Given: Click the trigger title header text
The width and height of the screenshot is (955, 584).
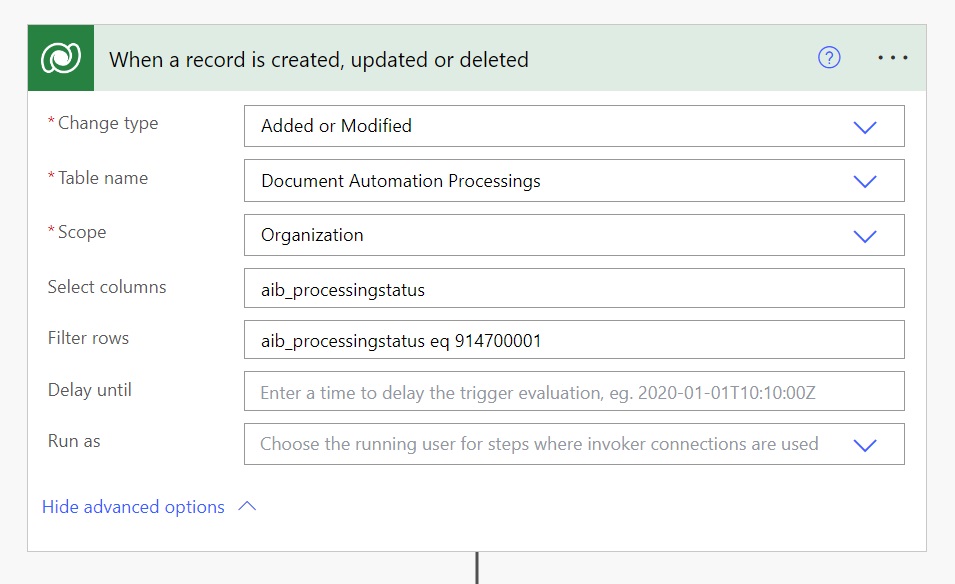Looking at the screenshot, I should click(x=319, y=60).
